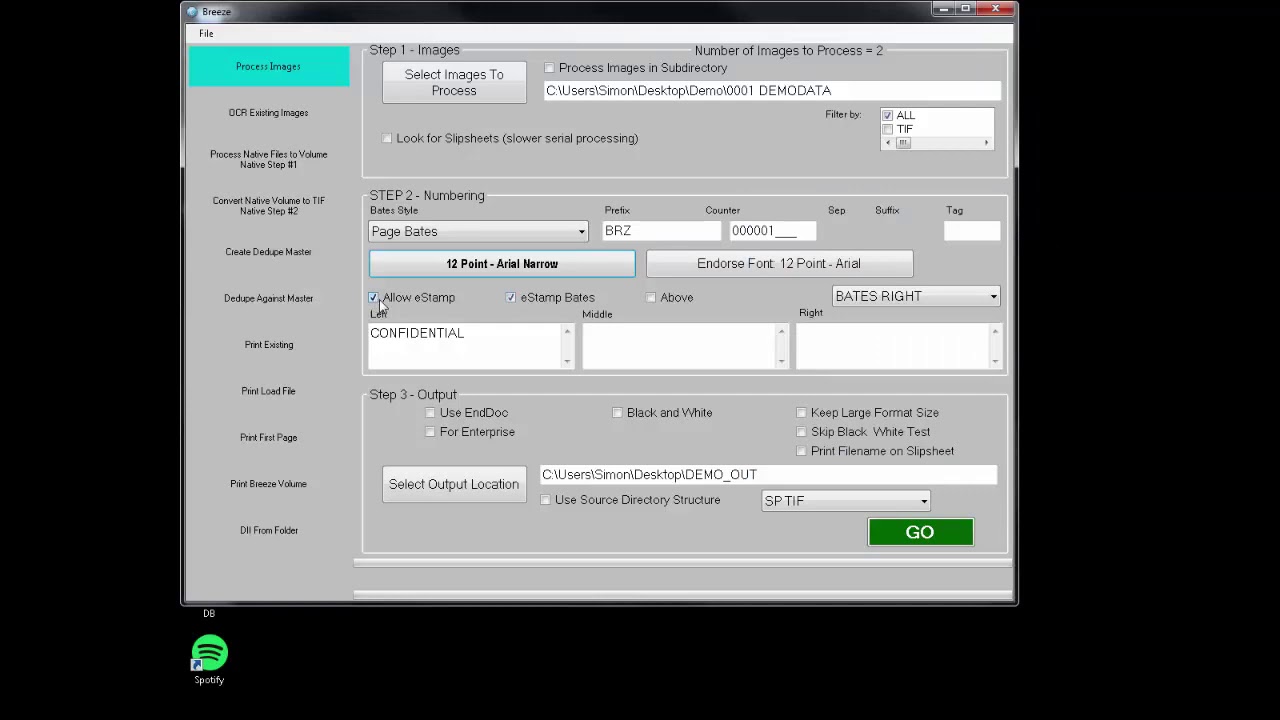
Task: Enable Use Source Directory Structure
Action: [x=545, y=500]
